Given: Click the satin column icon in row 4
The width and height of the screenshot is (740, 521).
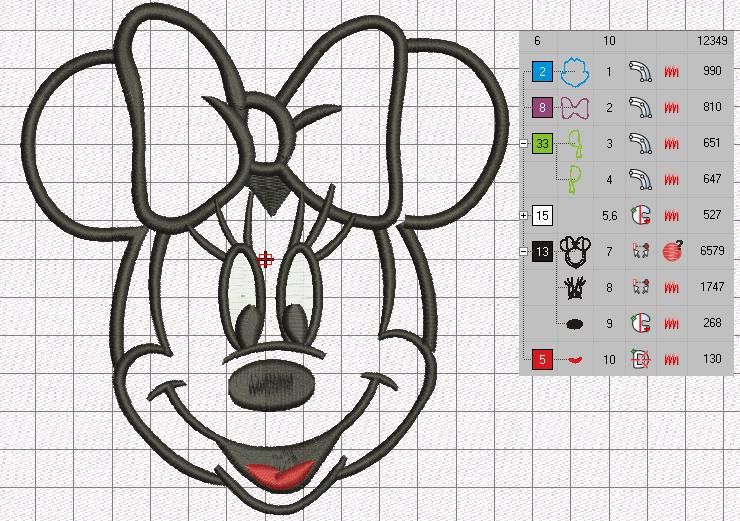Looking at the screenshot, I should tap(640, 180).
